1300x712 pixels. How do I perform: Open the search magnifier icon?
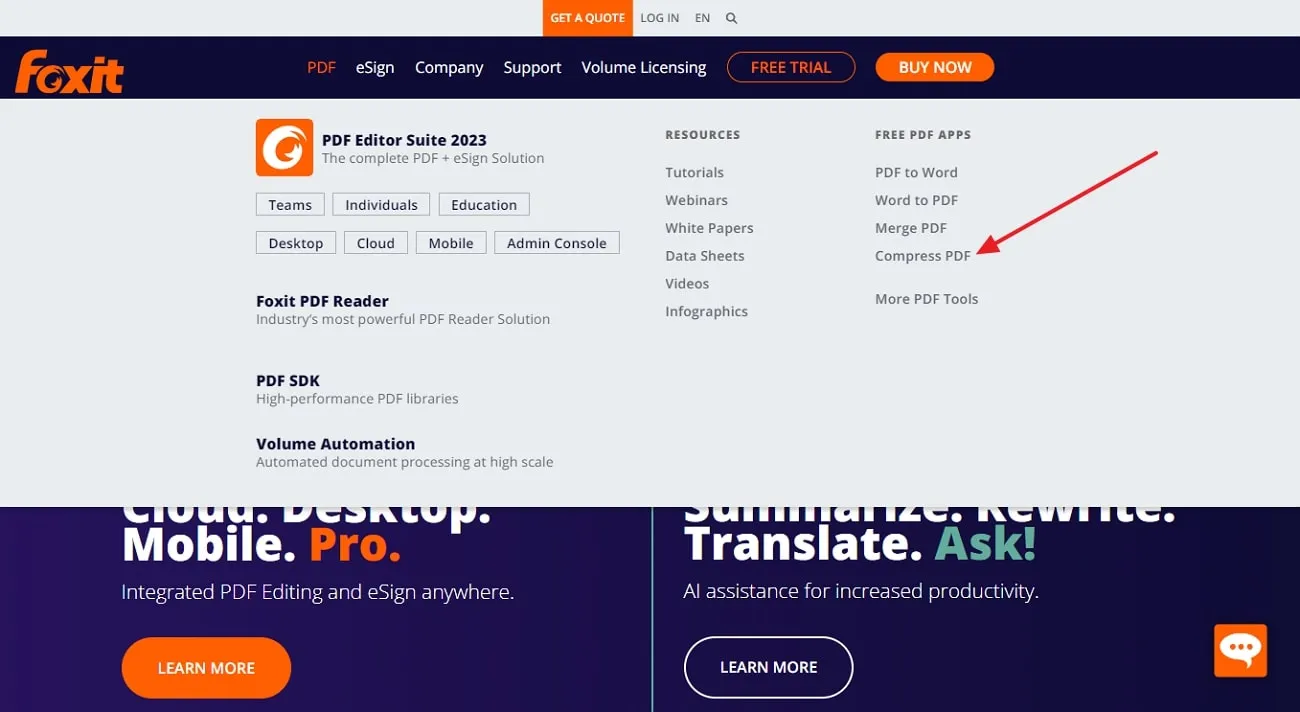731,18
